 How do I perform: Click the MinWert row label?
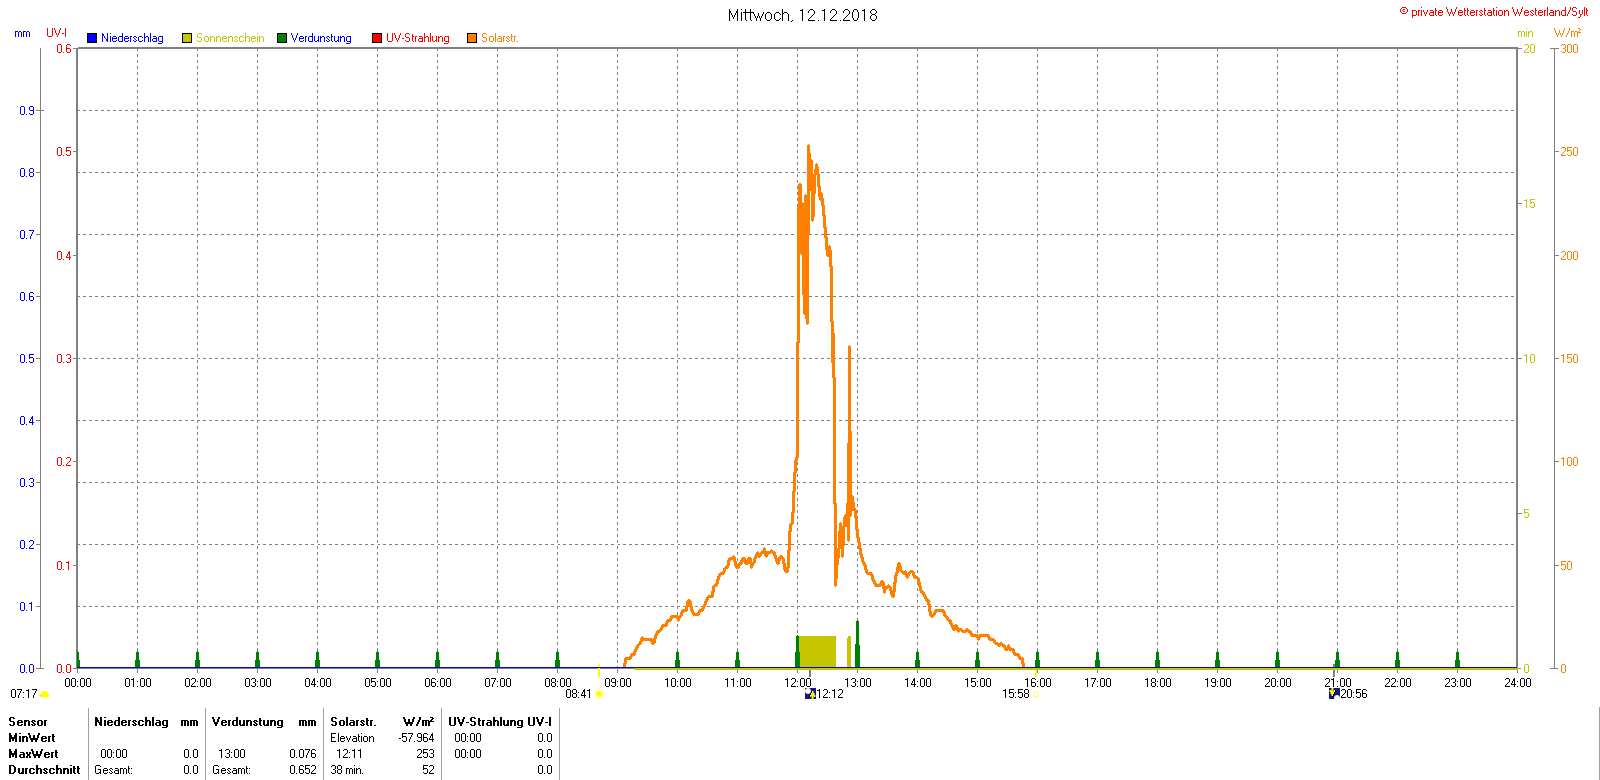32,738
